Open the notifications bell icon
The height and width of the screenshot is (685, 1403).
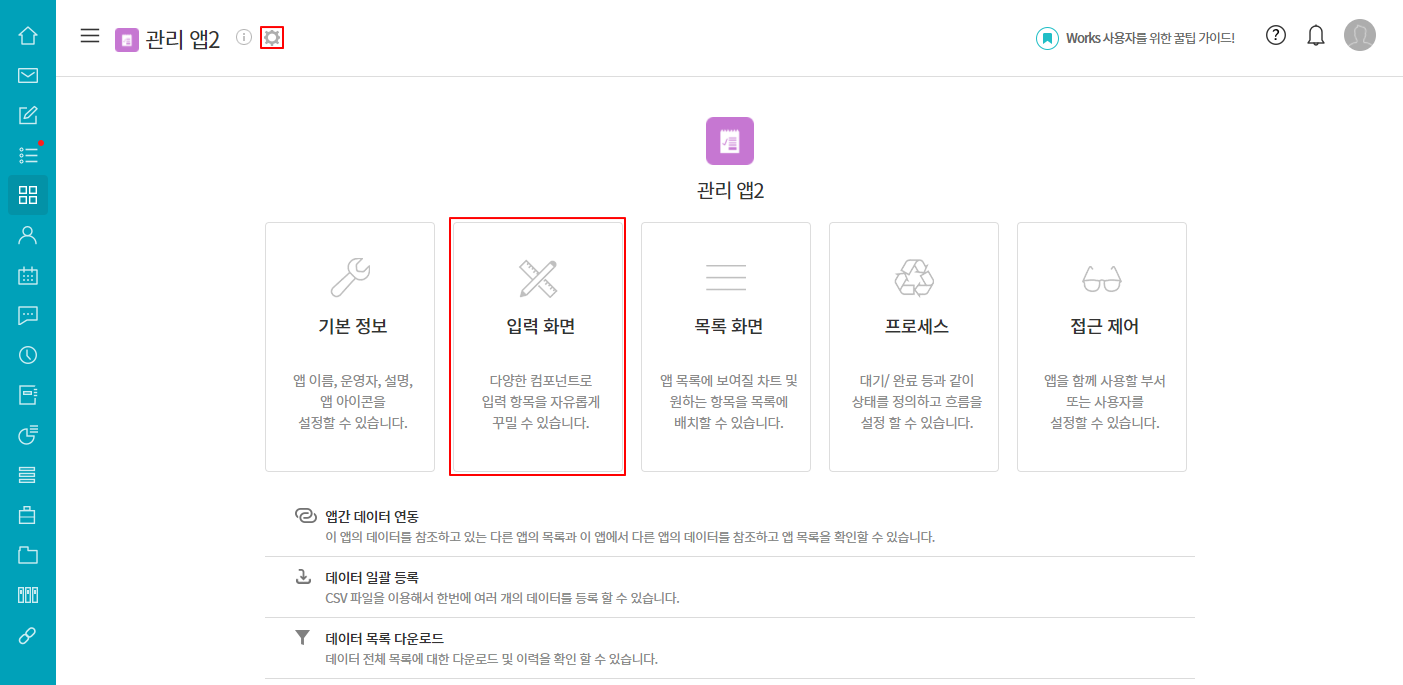[x=1316, y=36]
